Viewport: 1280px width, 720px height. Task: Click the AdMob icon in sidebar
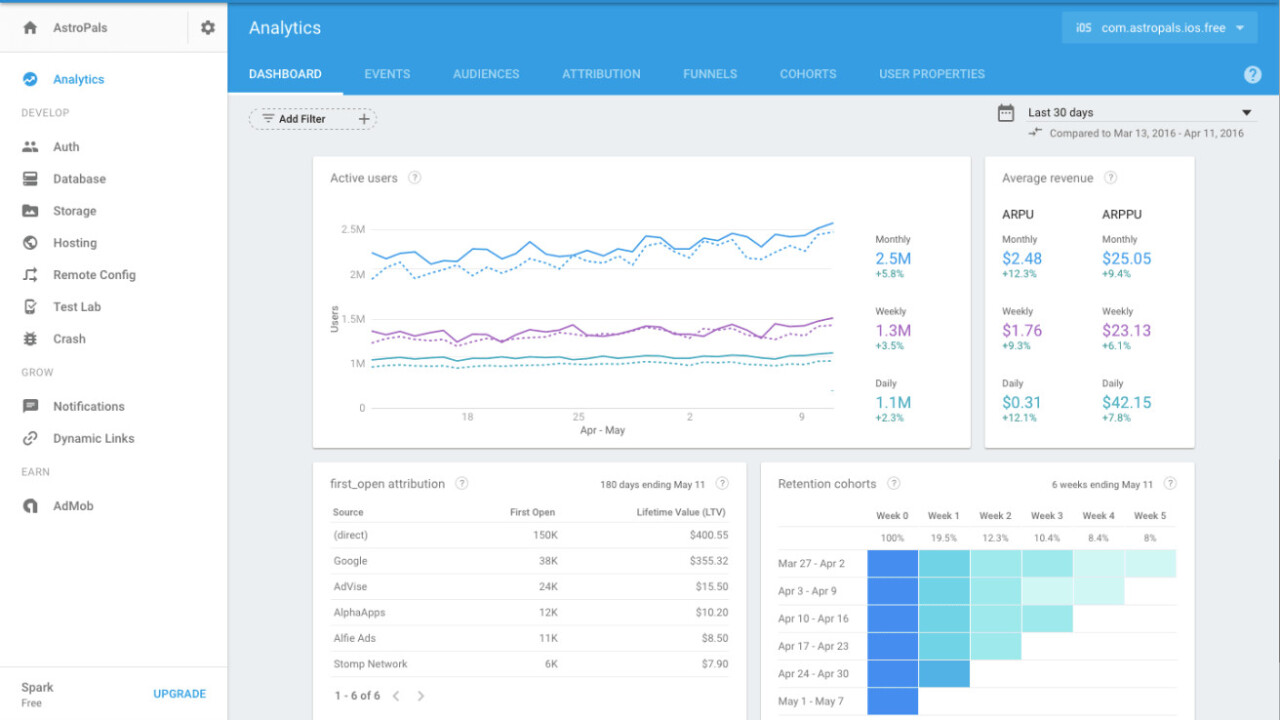pyautogui.click(x=31, y=506)
